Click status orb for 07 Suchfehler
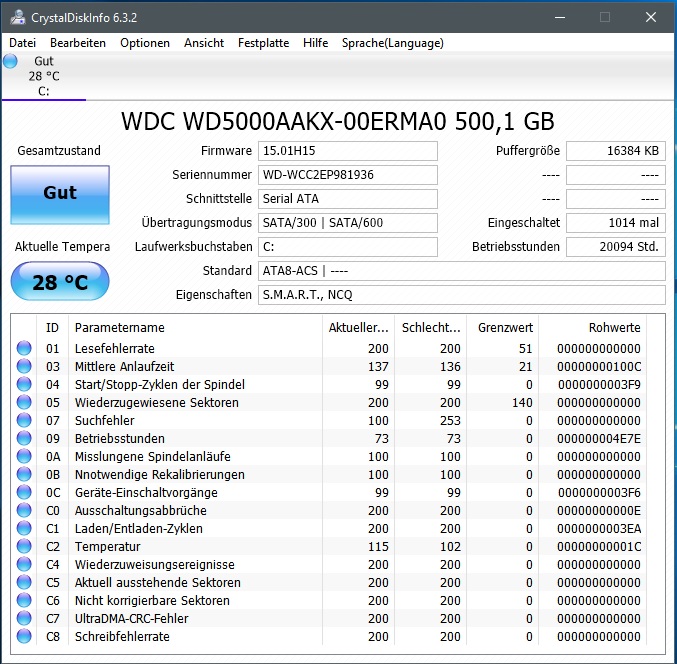677x664 pixels. pyautogui.click(x=24, y=421)
